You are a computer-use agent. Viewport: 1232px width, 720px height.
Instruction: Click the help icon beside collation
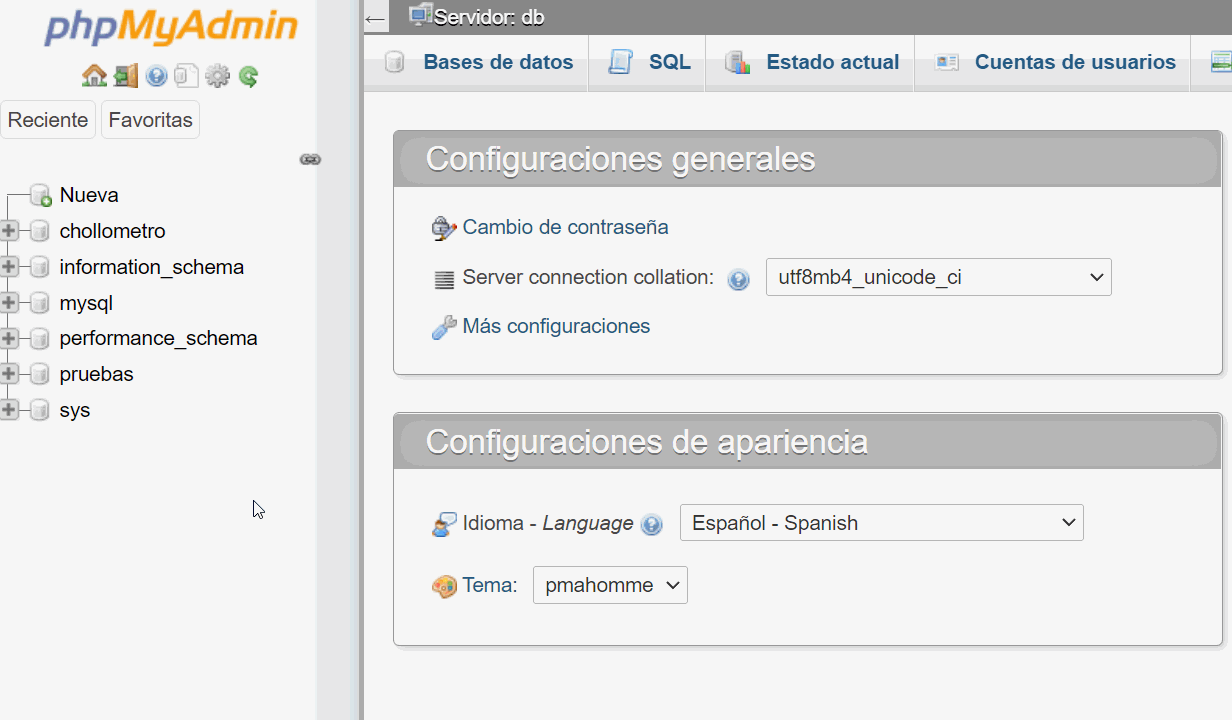click(x=738, y=279)
